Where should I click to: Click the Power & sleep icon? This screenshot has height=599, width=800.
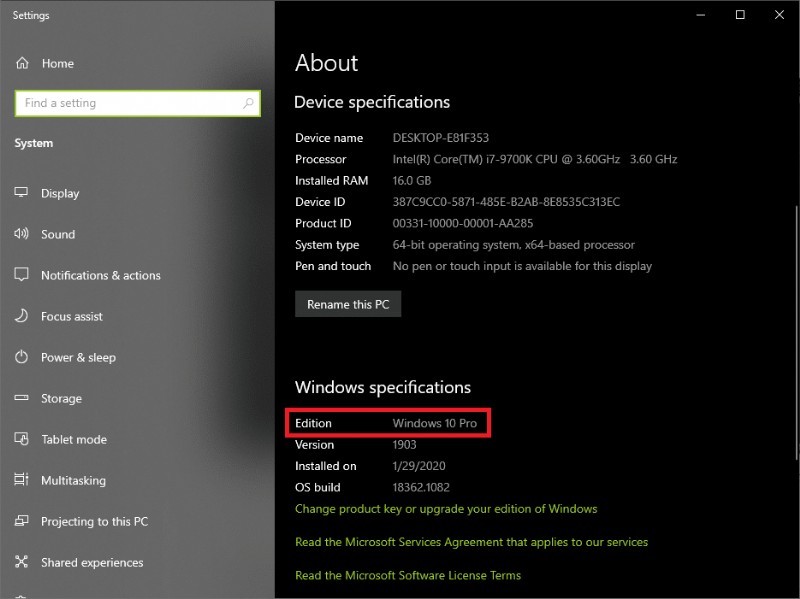pos(21,357)
